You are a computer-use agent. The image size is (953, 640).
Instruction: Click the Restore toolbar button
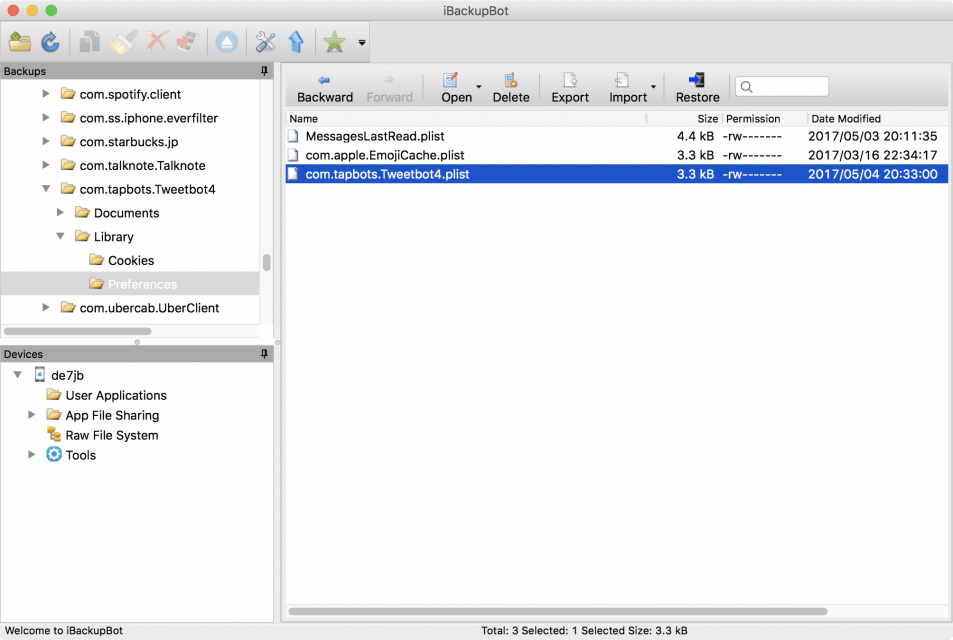point(697,89)
